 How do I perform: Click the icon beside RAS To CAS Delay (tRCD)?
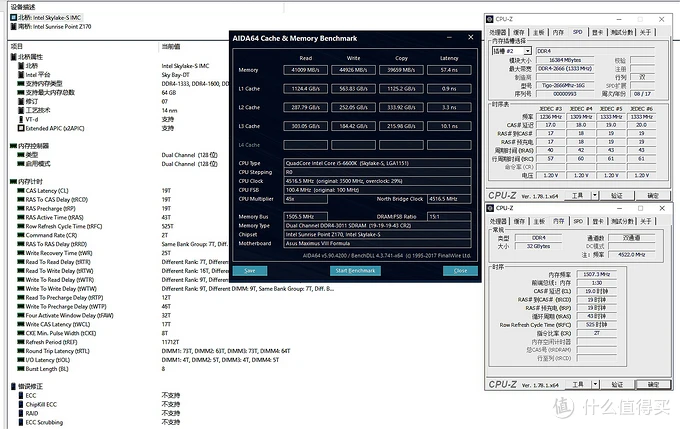(x=21, y=200)
